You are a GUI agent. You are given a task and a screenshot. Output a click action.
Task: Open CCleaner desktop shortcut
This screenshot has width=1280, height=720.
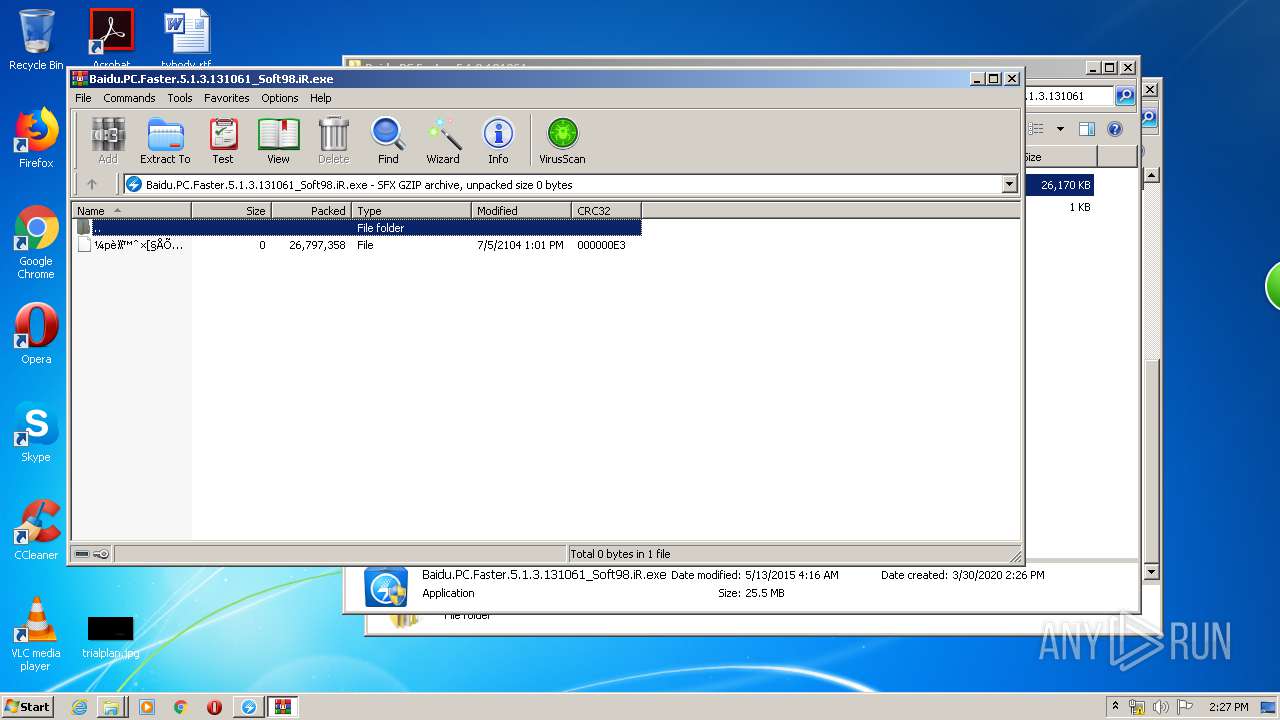tap(36, 530)
